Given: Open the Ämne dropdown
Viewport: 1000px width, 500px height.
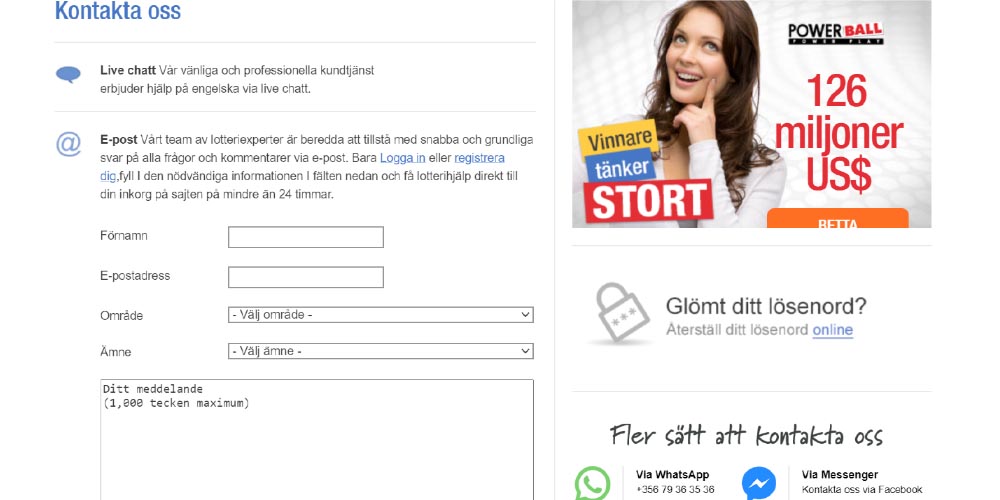Looking at the screenshot, I should 381,351.
